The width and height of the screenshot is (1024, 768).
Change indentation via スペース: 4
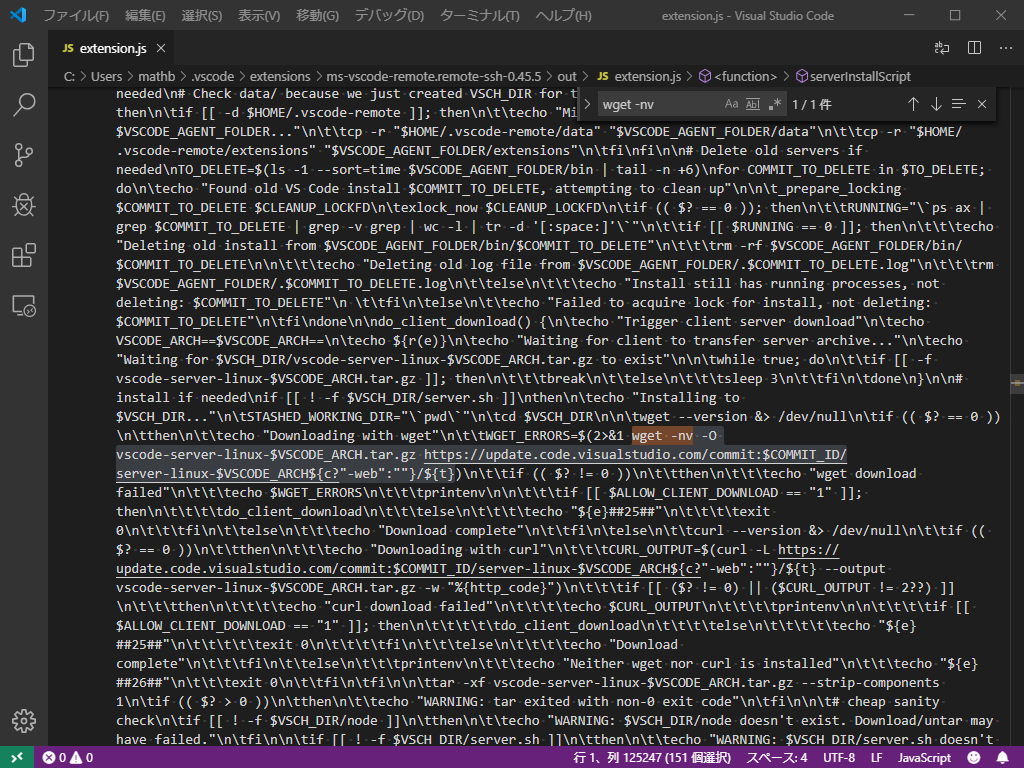pos(776,758)
